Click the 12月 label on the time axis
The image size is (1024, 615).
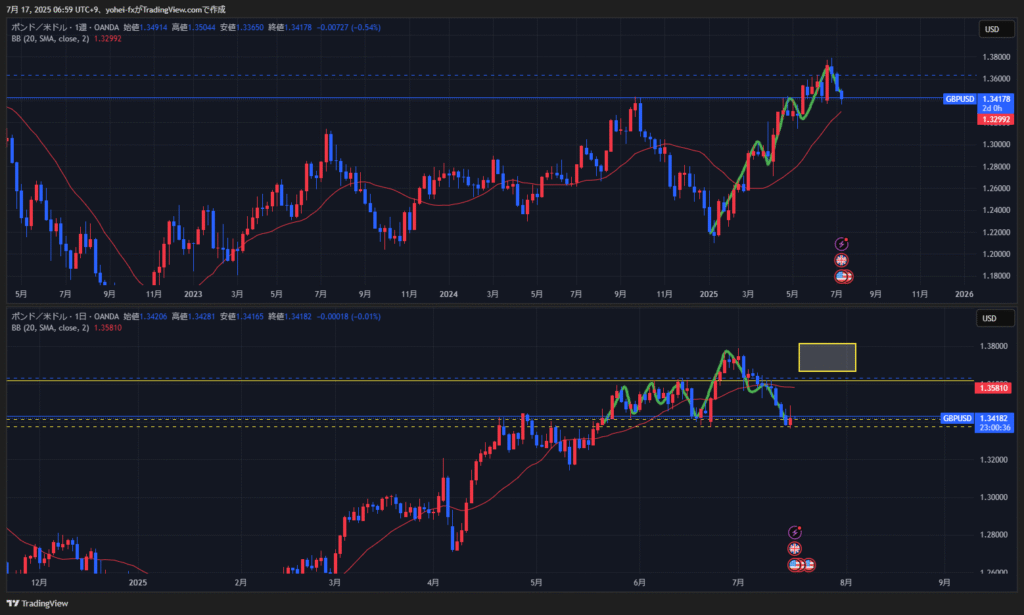[39, 582]
